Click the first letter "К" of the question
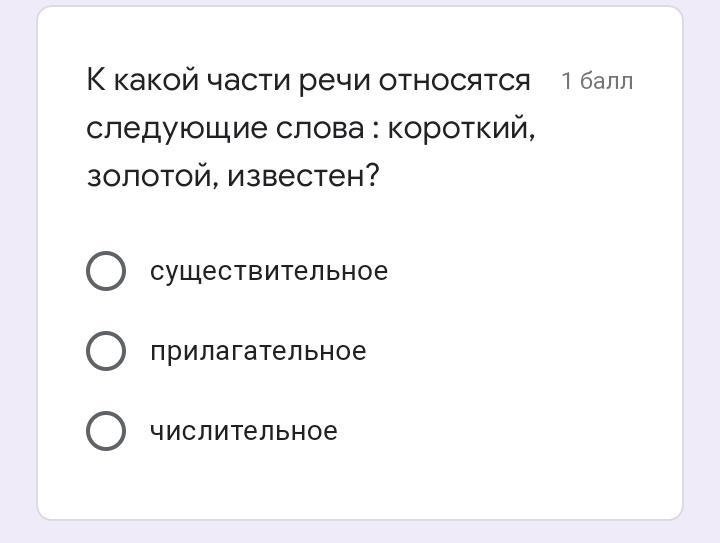Screen dimensions: 720x543 coord(96,81)
